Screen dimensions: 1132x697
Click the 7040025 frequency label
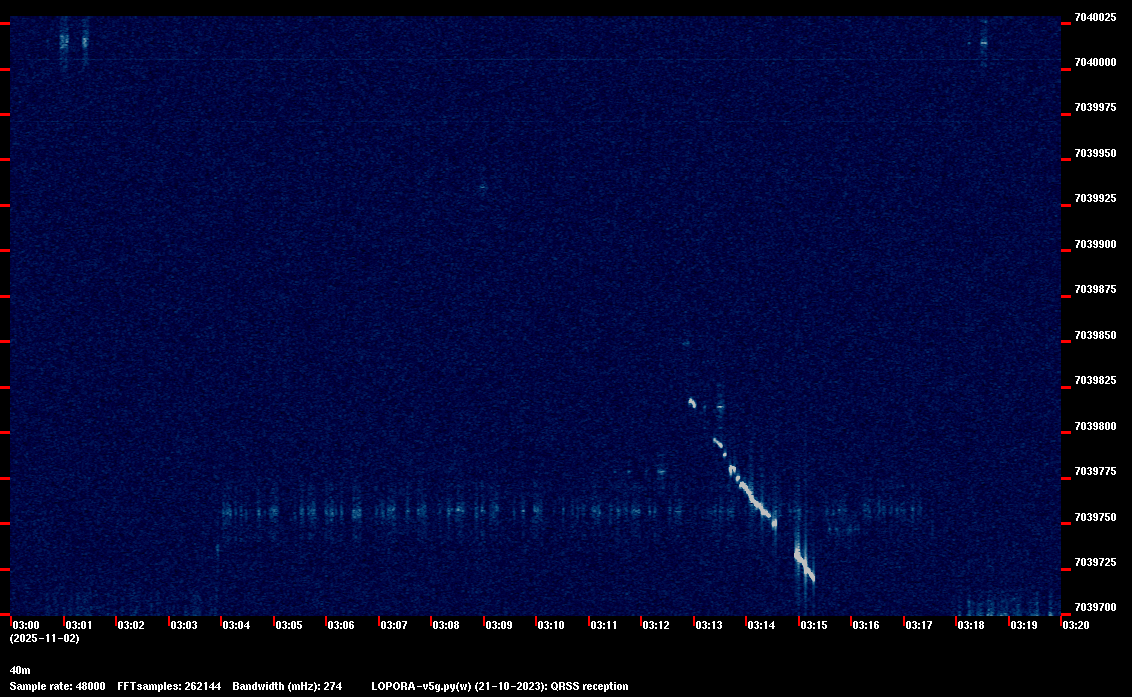point(1095,17)
